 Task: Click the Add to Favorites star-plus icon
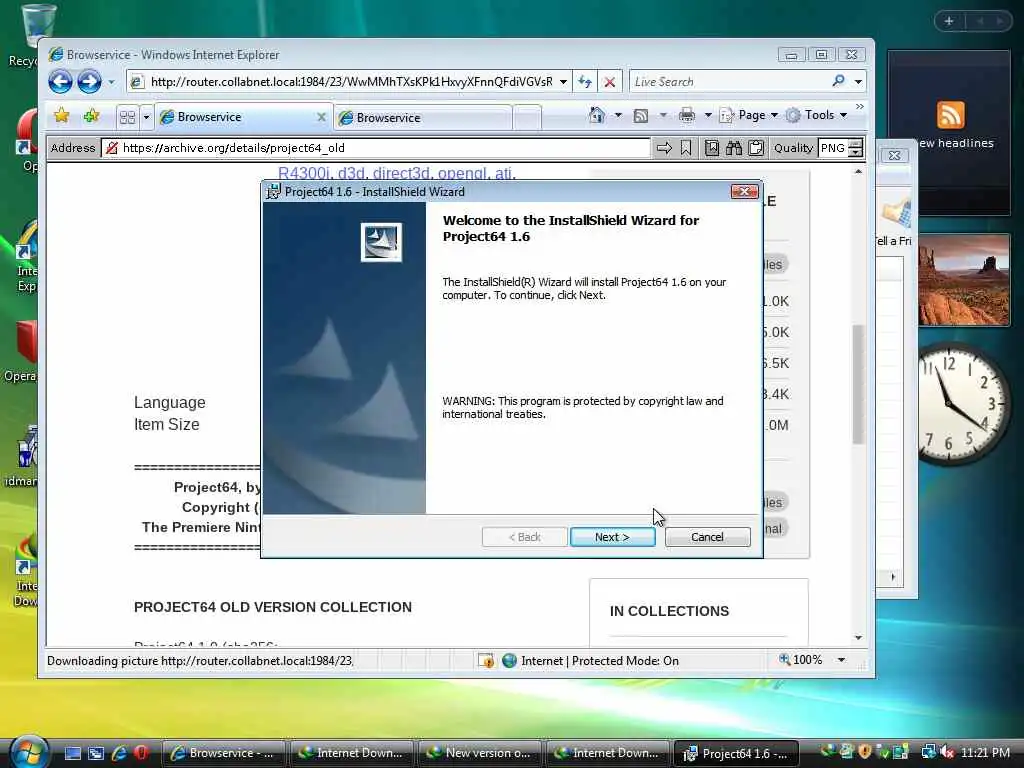pyautogui.click(x=91, y=116)
